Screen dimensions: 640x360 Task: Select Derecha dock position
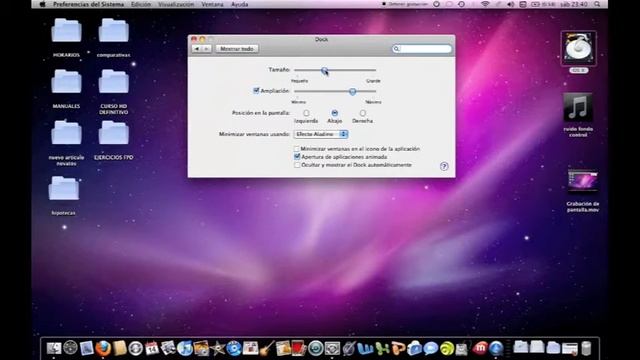362,113
